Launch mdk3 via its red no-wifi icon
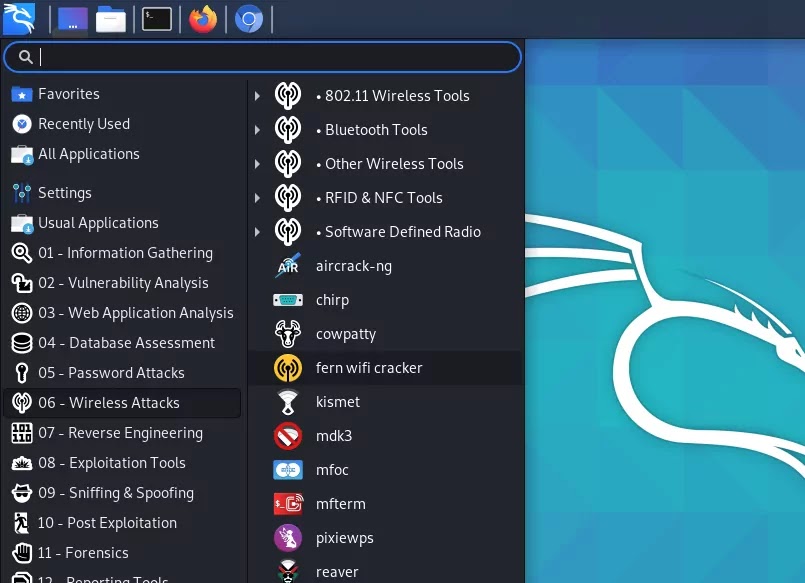 288,436
